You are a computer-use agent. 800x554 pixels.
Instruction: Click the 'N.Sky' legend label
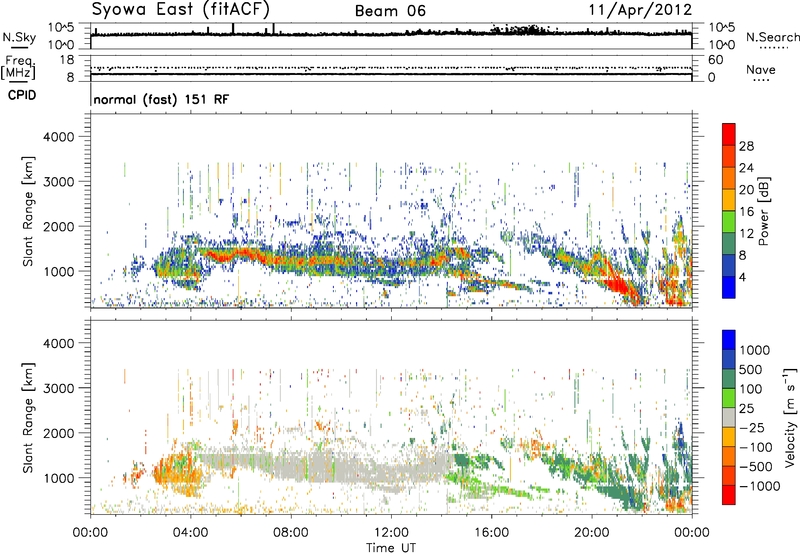pos(19,37)
